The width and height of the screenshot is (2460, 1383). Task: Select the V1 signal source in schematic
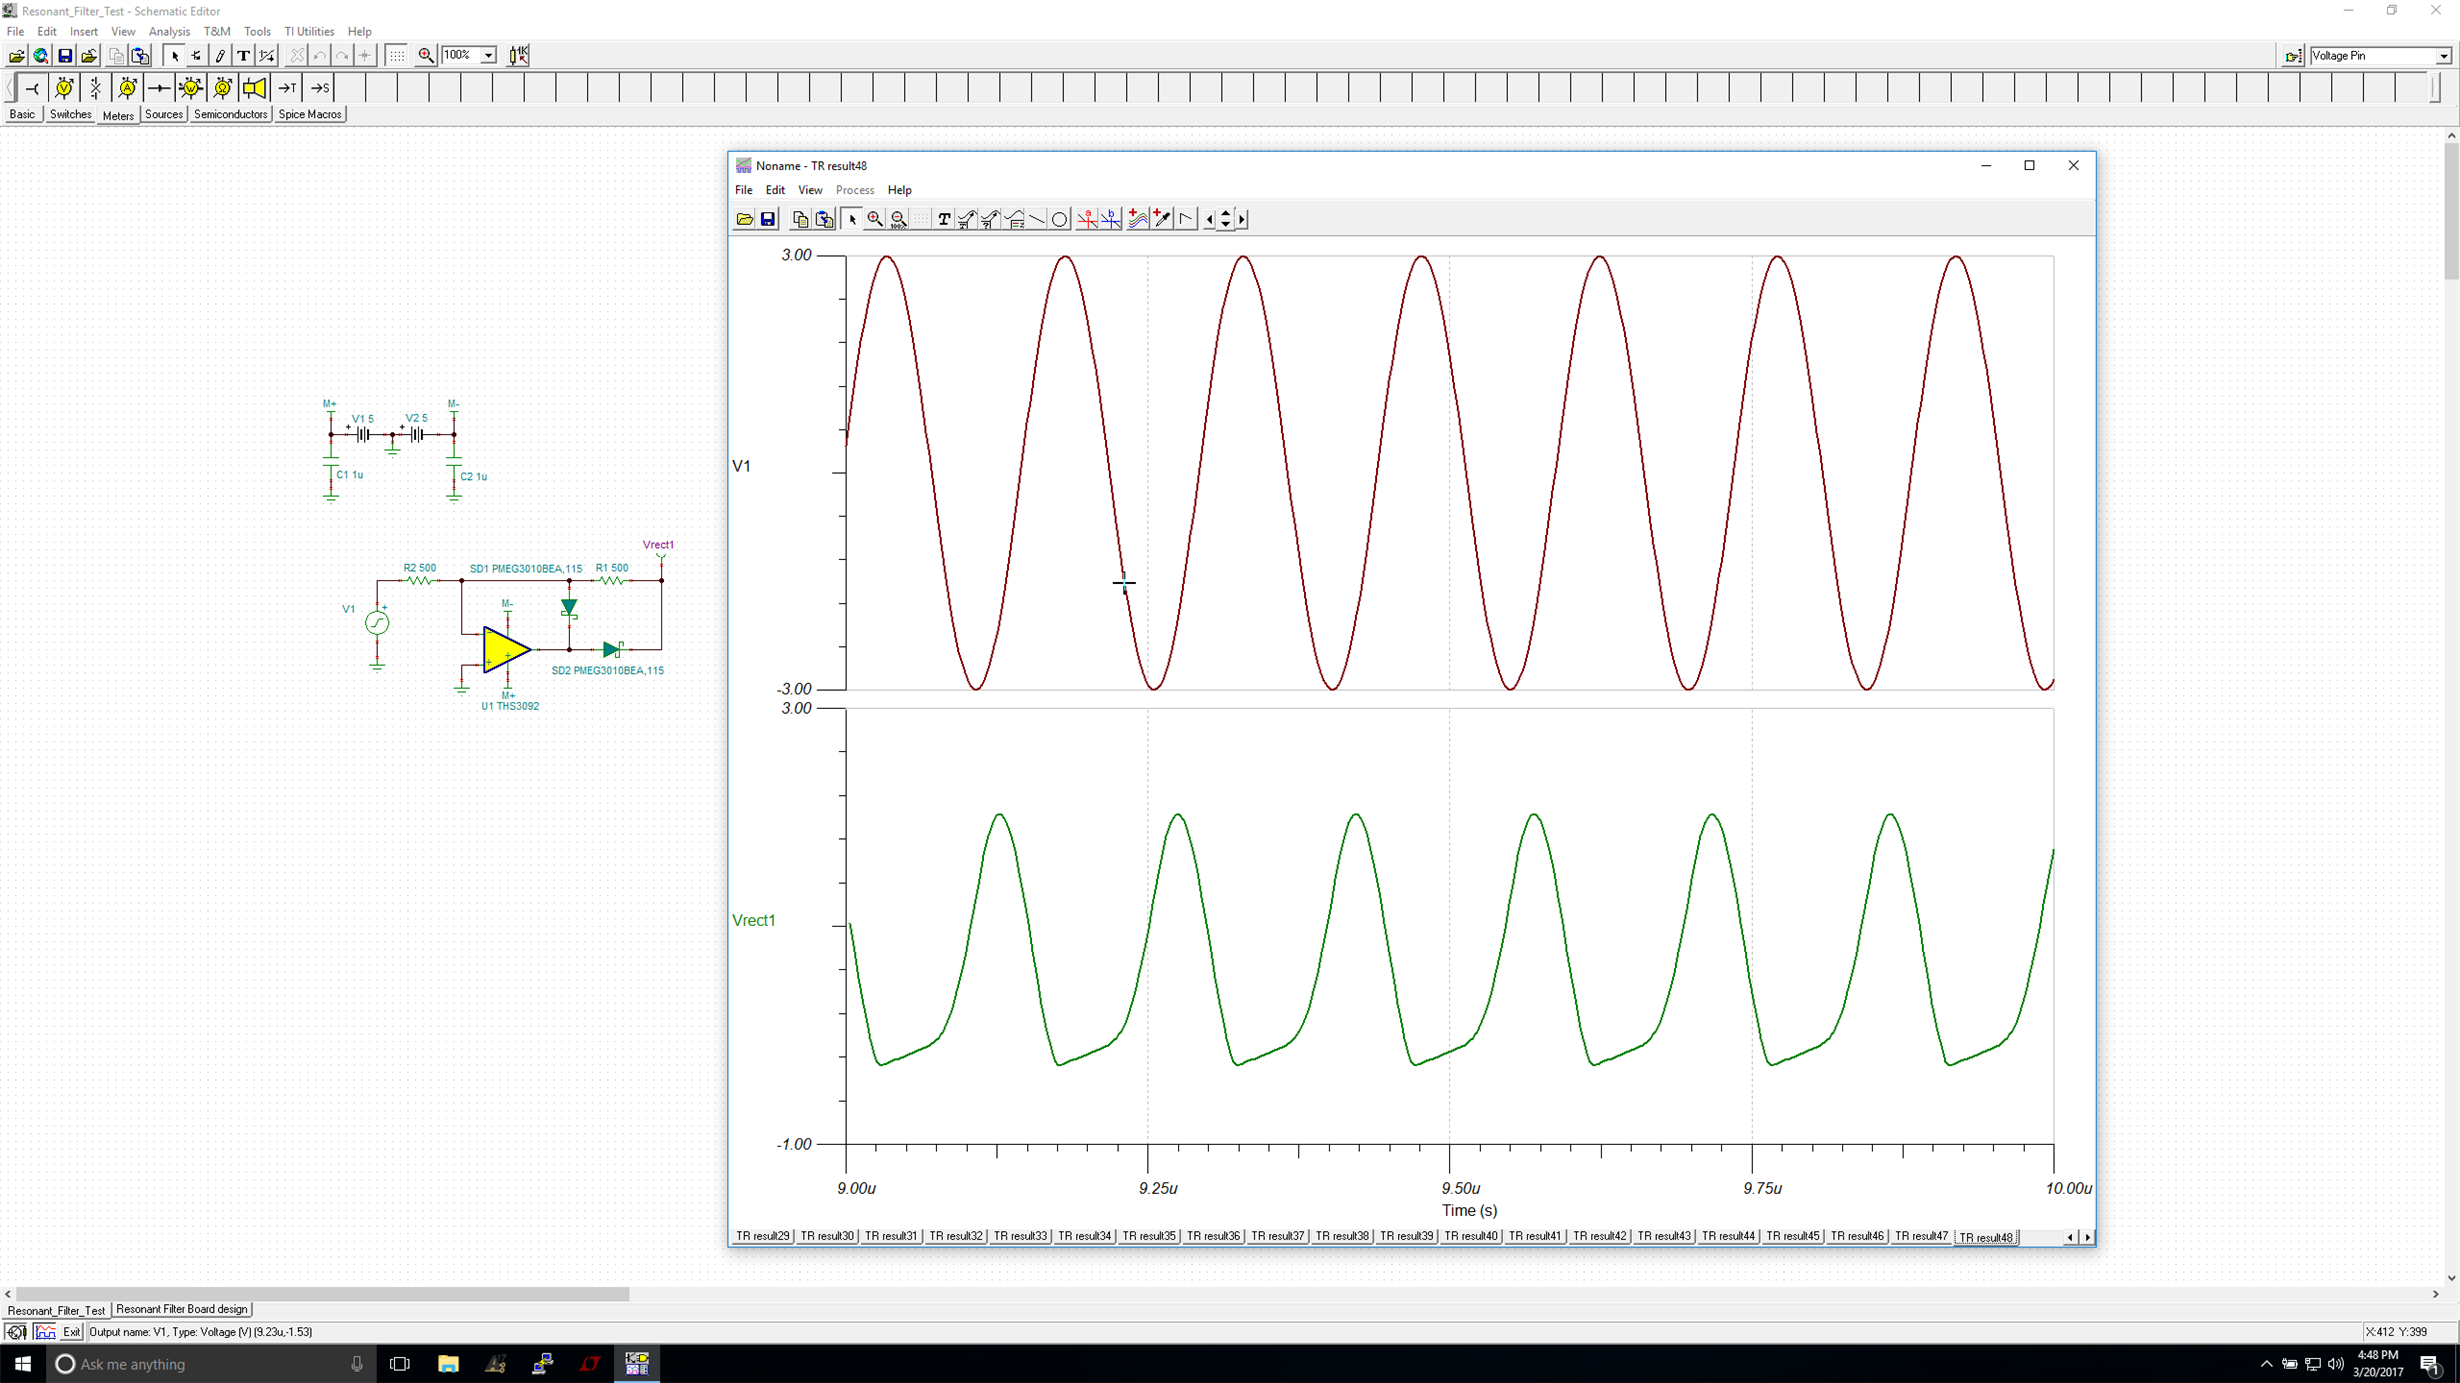click(x=377, y=623)
